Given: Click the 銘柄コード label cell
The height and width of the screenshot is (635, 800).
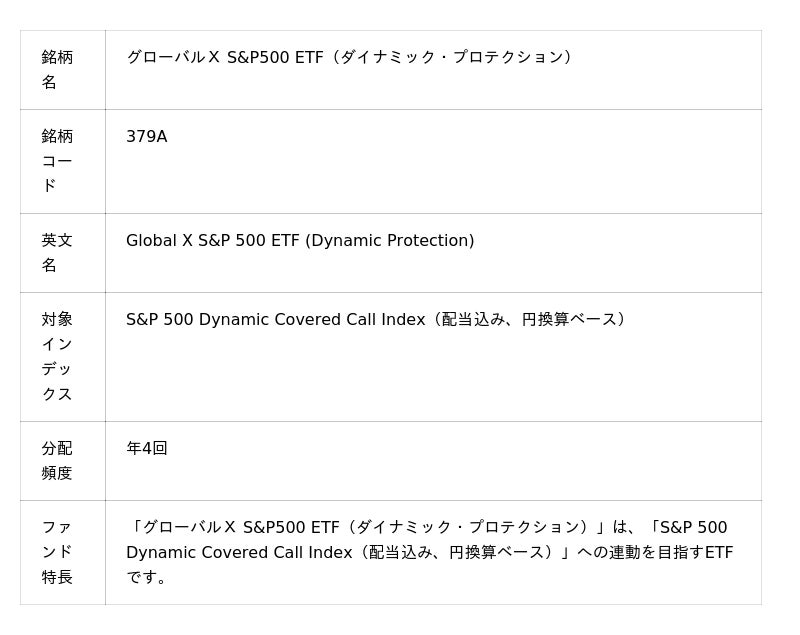Looking at the screenshot, I should (57, 161).
